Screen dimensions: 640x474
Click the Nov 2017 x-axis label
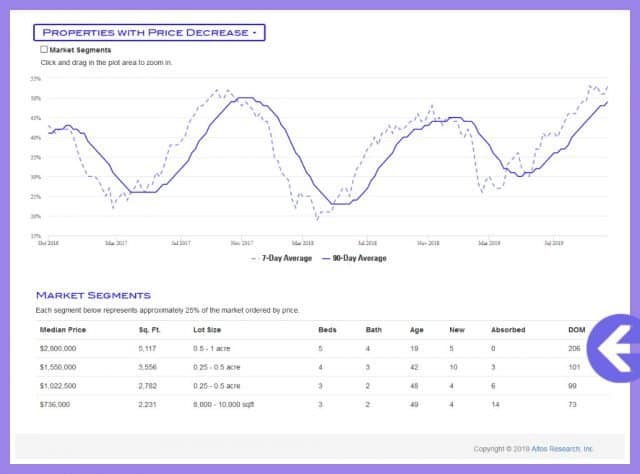pos(242,243)
